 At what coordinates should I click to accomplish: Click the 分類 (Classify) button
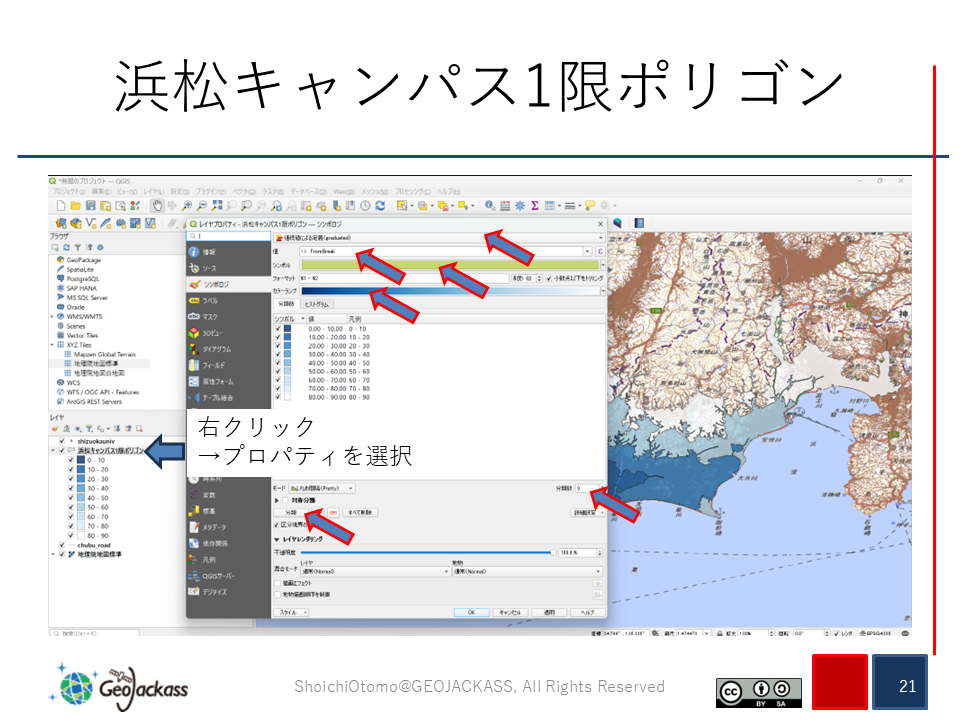[290, 512]
